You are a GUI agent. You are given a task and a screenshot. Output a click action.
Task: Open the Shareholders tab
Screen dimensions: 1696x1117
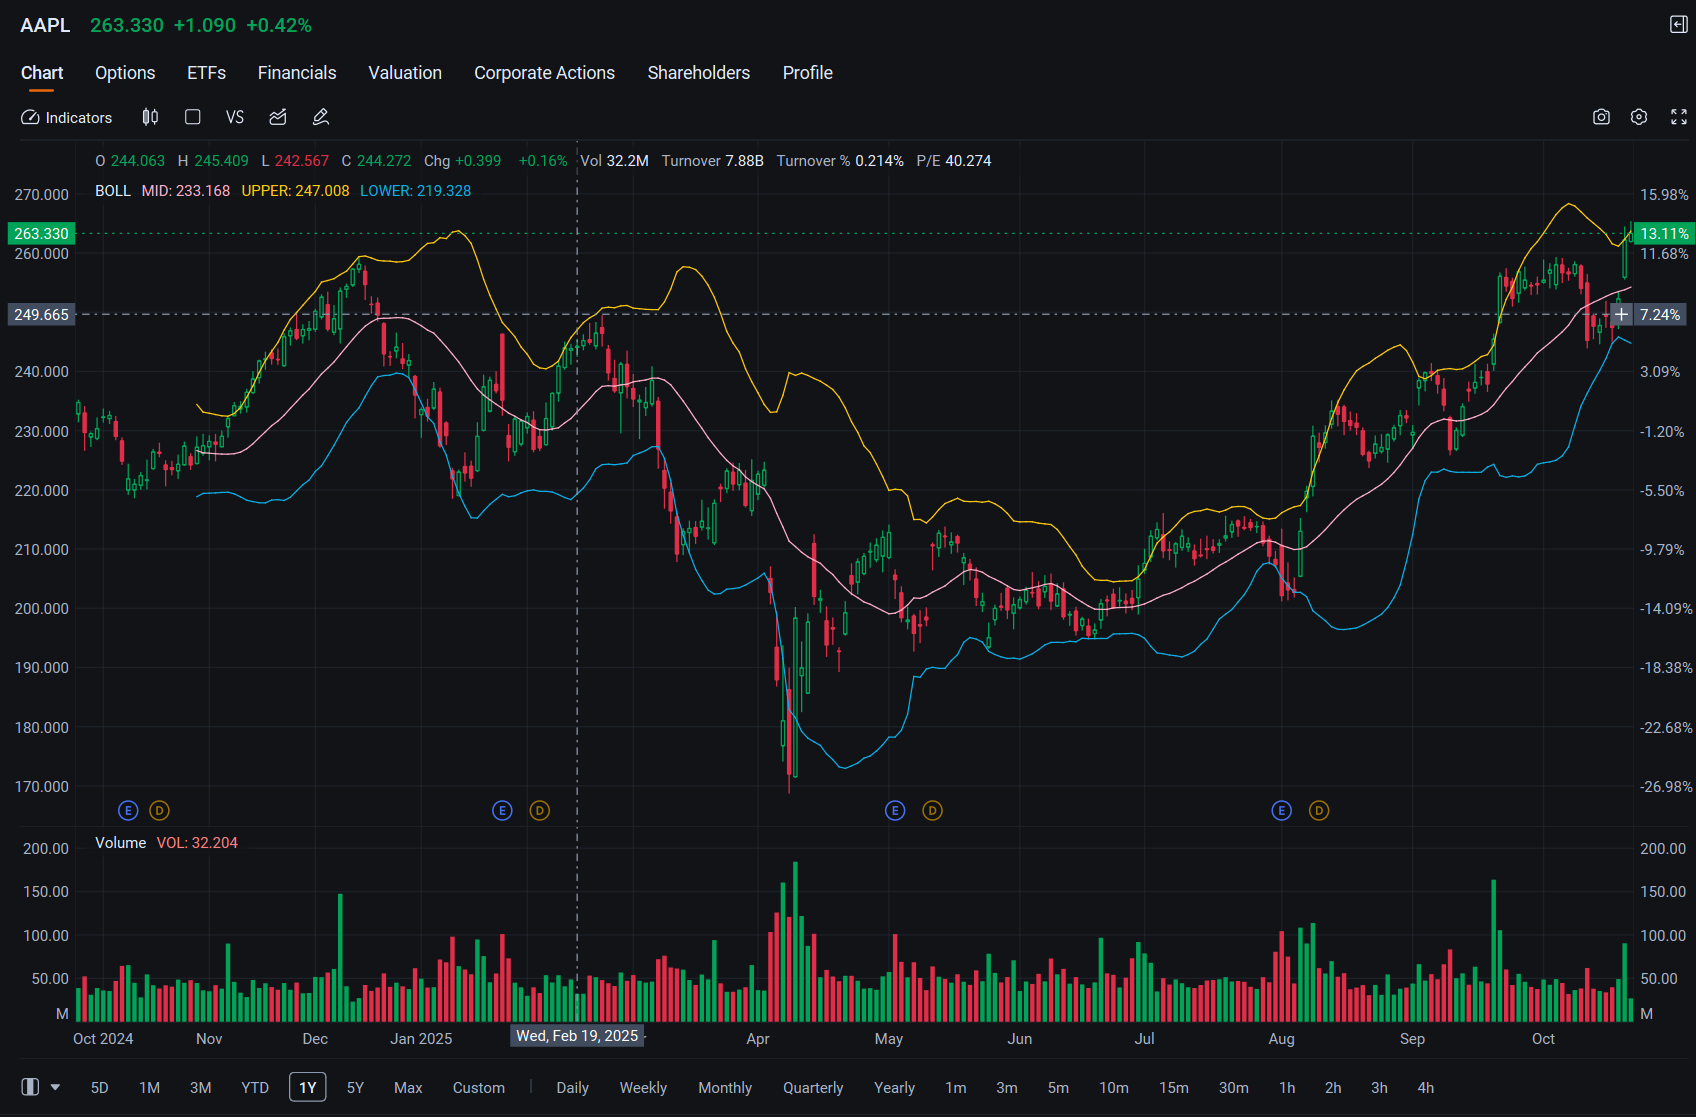[699, 73]
